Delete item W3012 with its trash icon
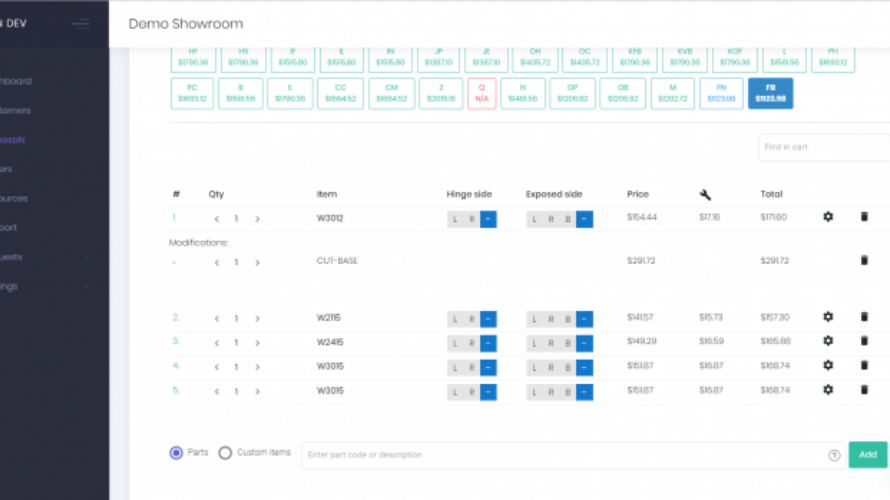The image size is (890, 500). 864,217
